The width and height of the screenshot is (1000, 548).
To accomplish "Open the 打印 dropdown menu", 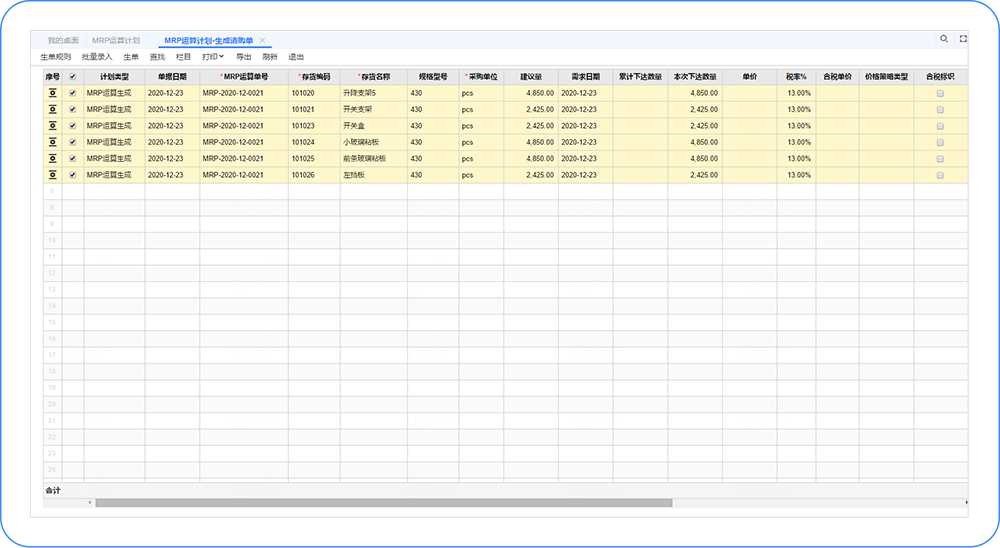I will pos(212,57).
